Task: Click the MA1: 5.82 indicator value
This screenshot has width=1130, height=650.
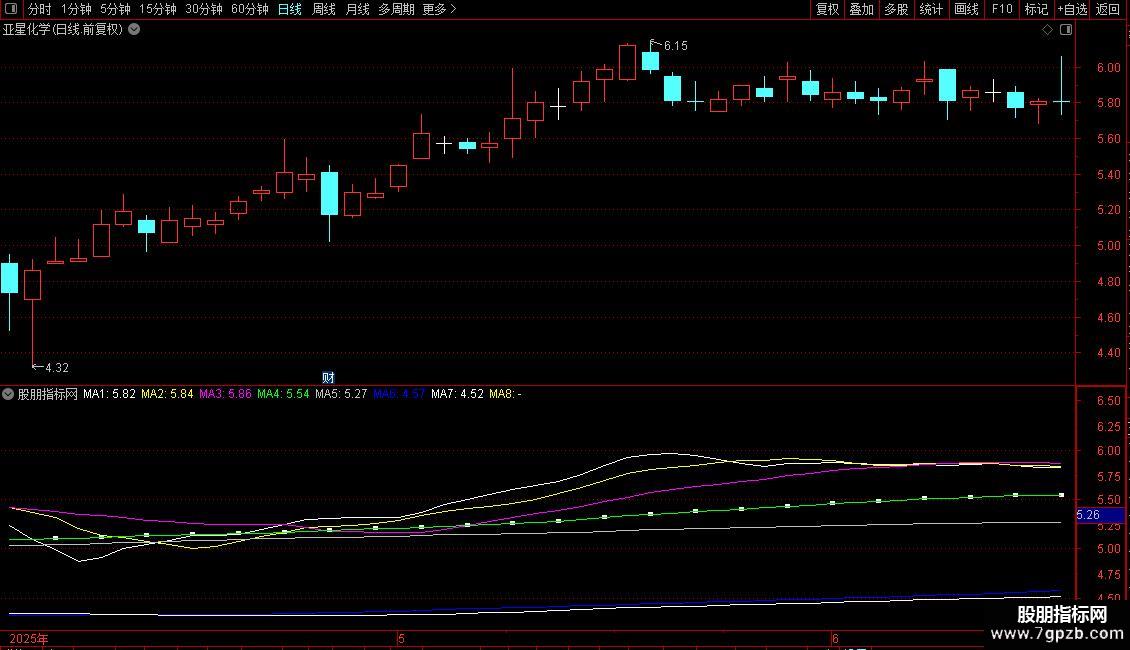Action: (109, 394)
